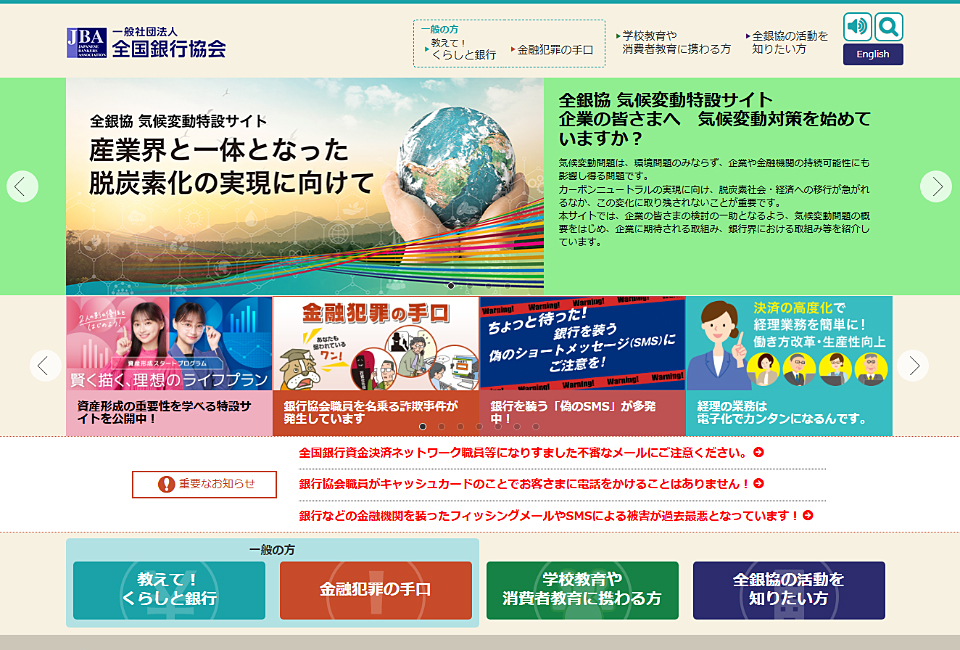Click the hero paragraph starting 気候変動問題は
This screenshot has height=650, width=960.
[714, 203]
